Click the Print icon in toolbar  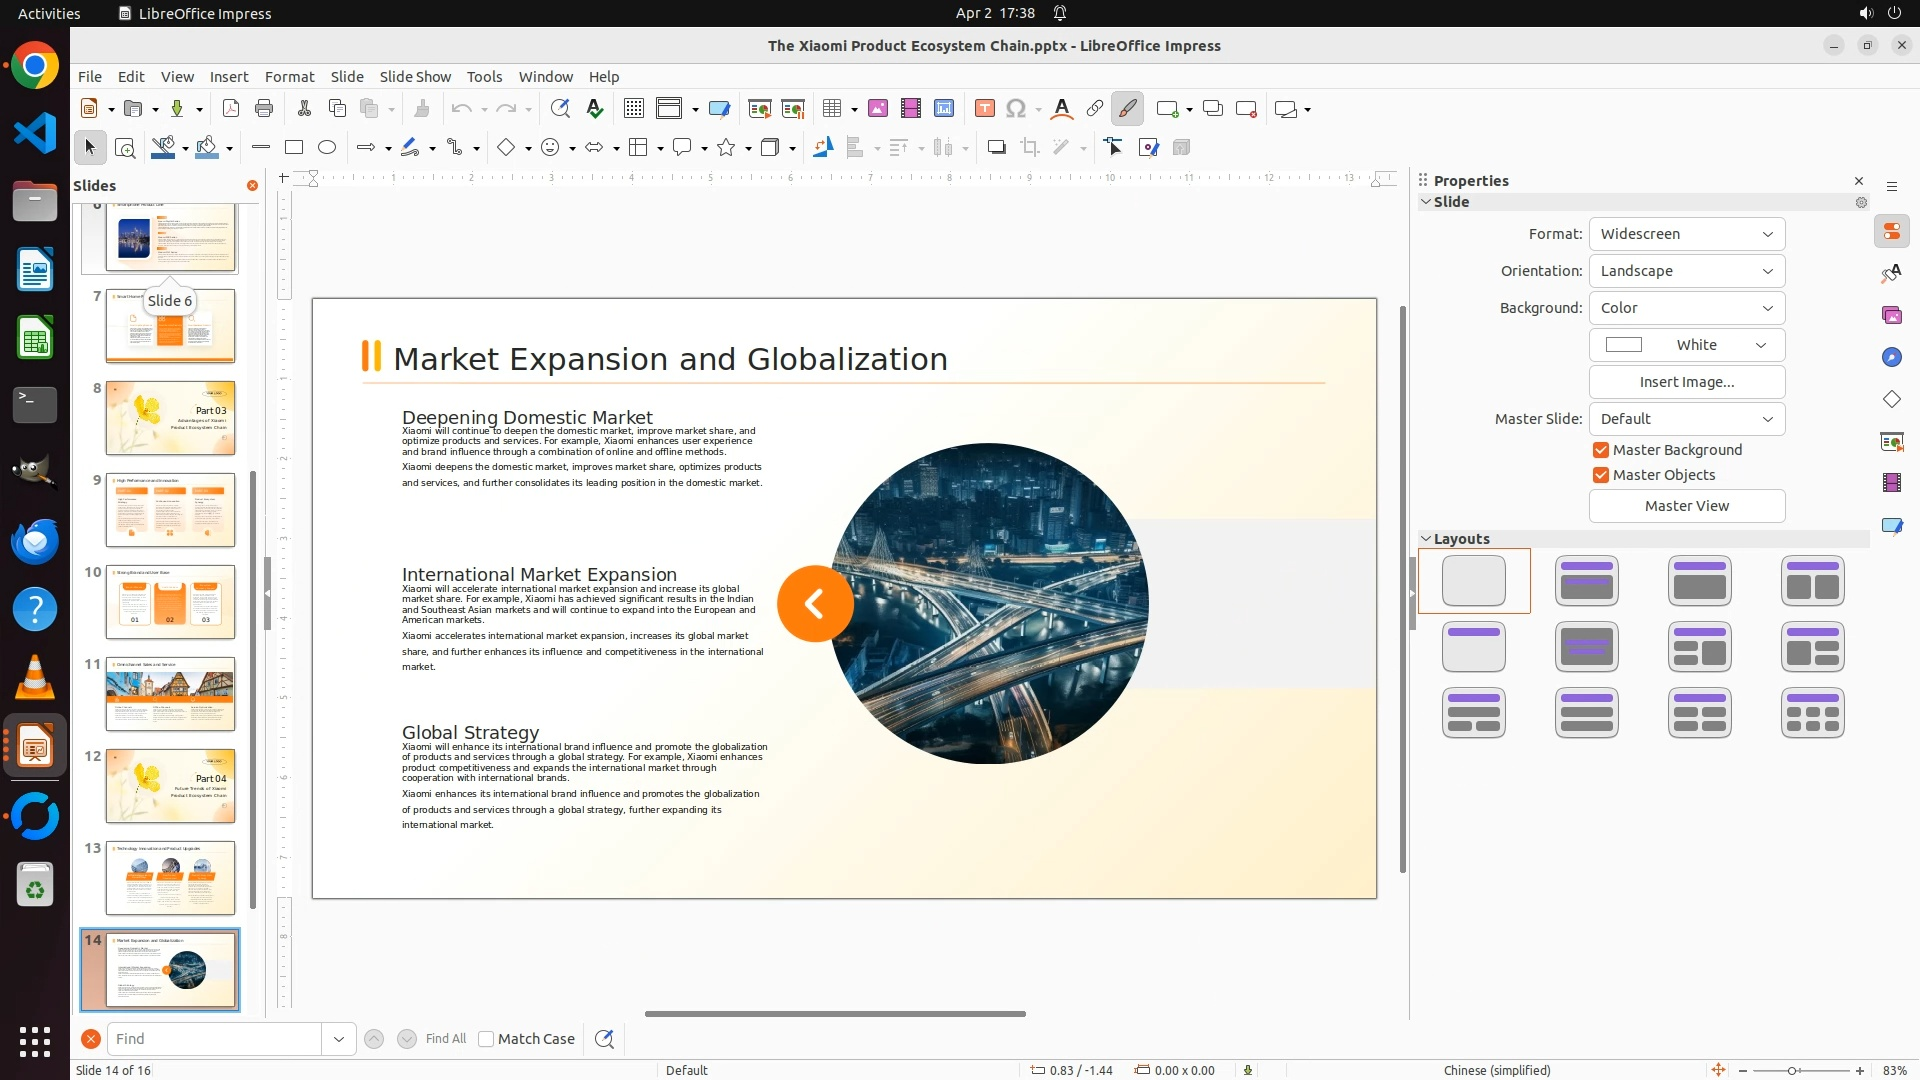point(264,109)
